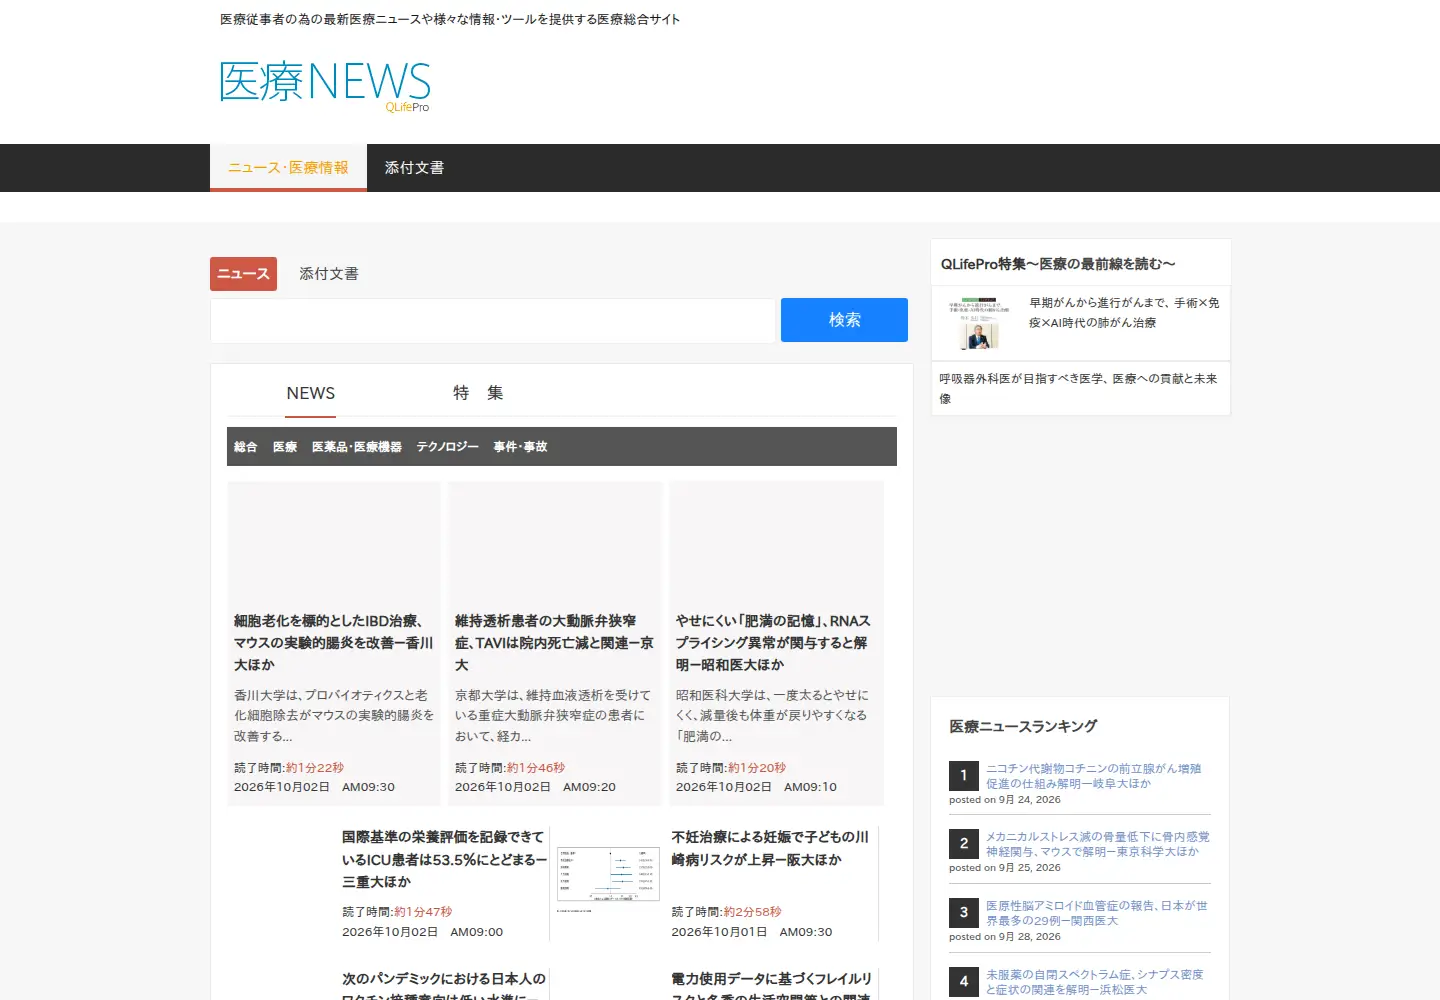Click the 医療NEWS QLifePro logo

(x=325, y=86)
